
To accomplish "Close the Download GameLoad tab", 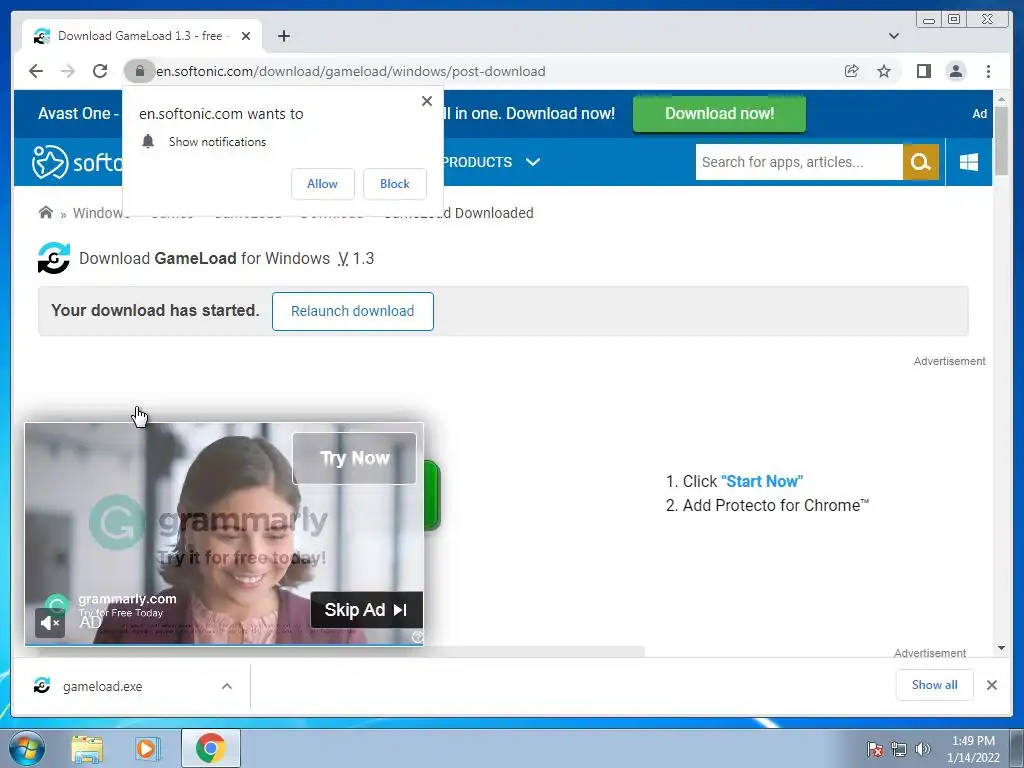I will 246,36.
